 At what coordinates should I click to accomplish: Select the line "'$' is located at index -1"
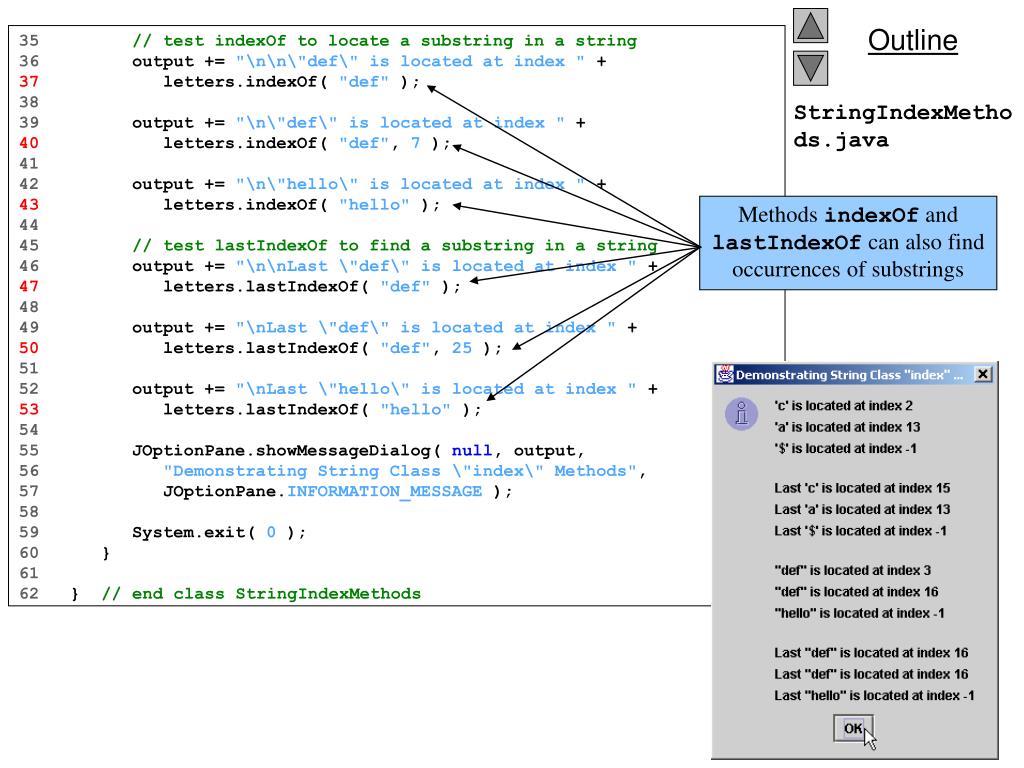845,449
